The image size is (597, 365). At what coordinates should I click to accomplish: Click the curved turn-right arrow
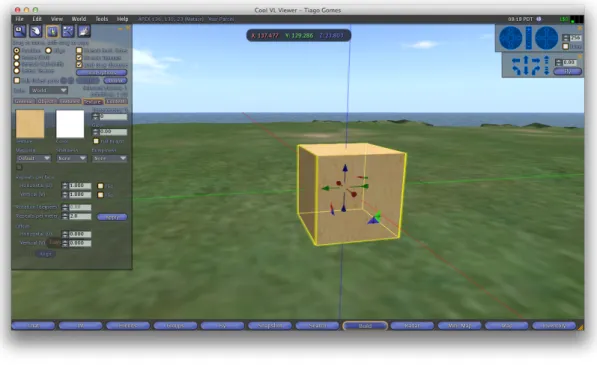536,70
